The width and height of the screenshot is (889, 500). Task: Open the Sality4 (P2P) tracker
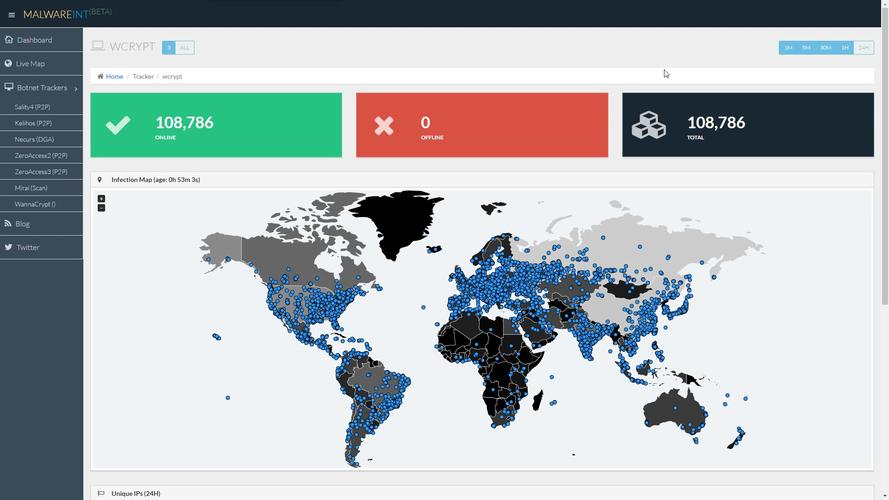[33, 106]
